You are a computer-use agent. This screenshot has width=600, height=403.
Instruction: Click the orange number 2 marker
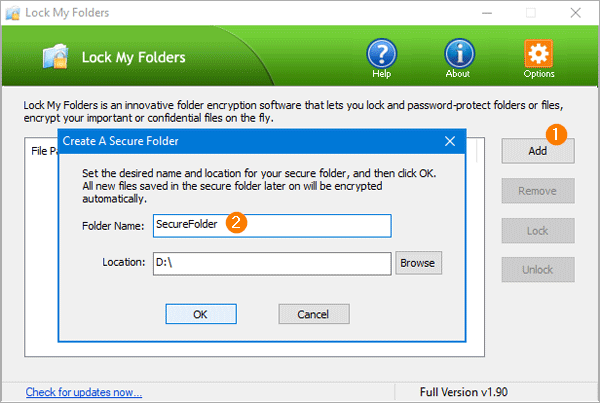237,222
